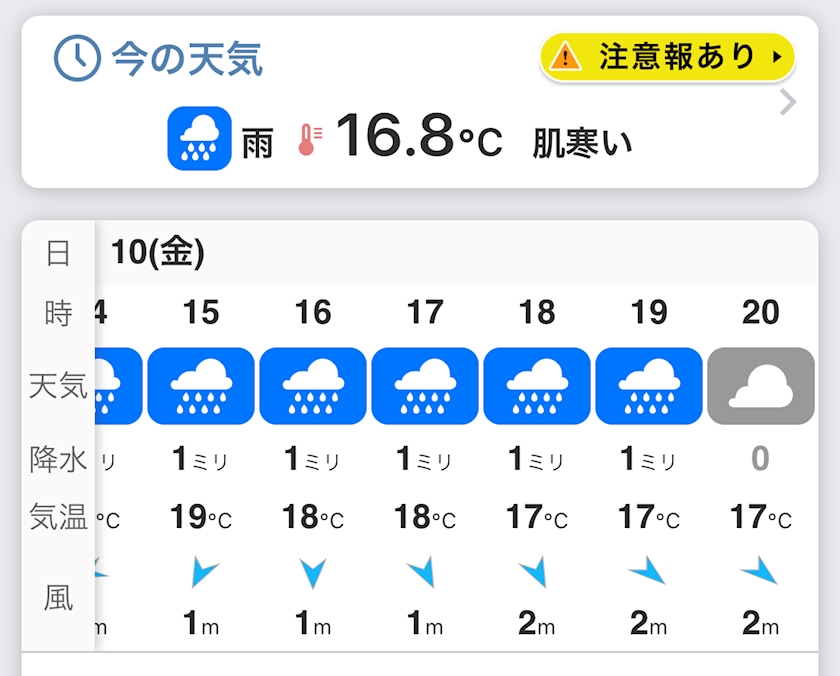840x676 pixels.
Task: Select the 20時 cloudy forecast icon
Action: pos(761,386)
